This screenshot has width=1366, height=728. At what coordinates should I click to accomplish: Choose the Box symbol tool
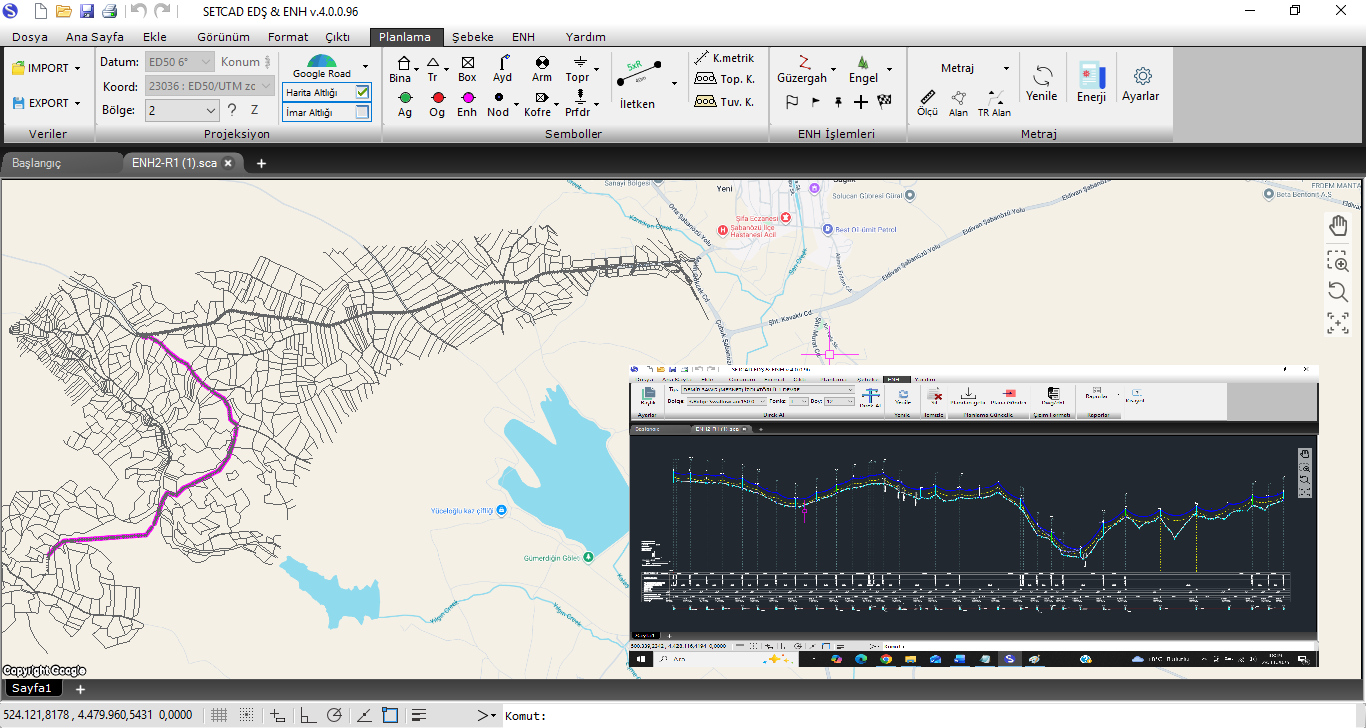click(467, 68)
